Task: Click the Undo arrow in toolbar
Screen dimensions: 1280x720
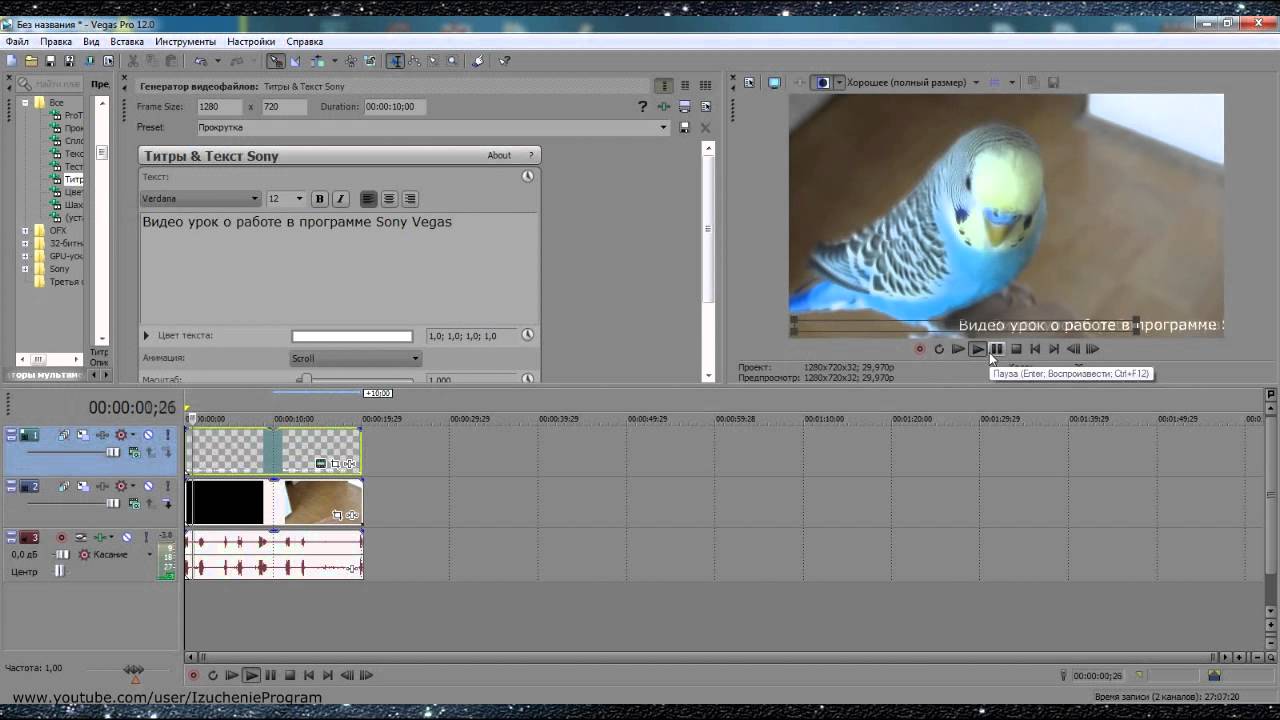Action: 201,61
